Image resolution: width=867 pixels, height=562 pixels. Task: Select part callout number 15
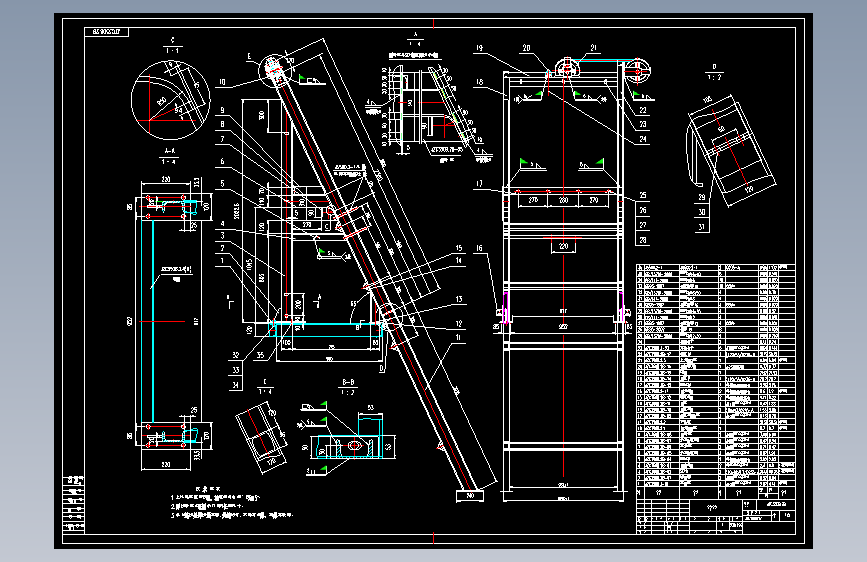click(458, 248)
